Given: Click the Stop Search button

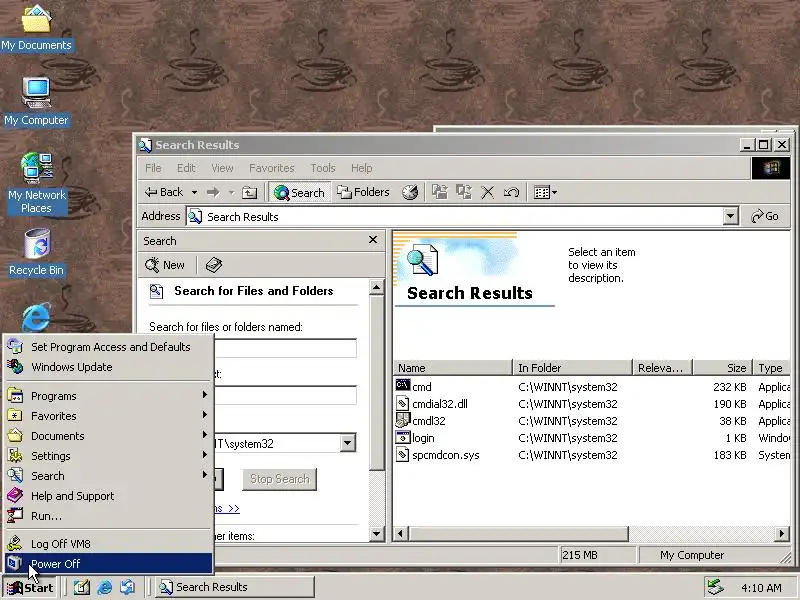Looking at the screenshot, I should coord(279,479).
